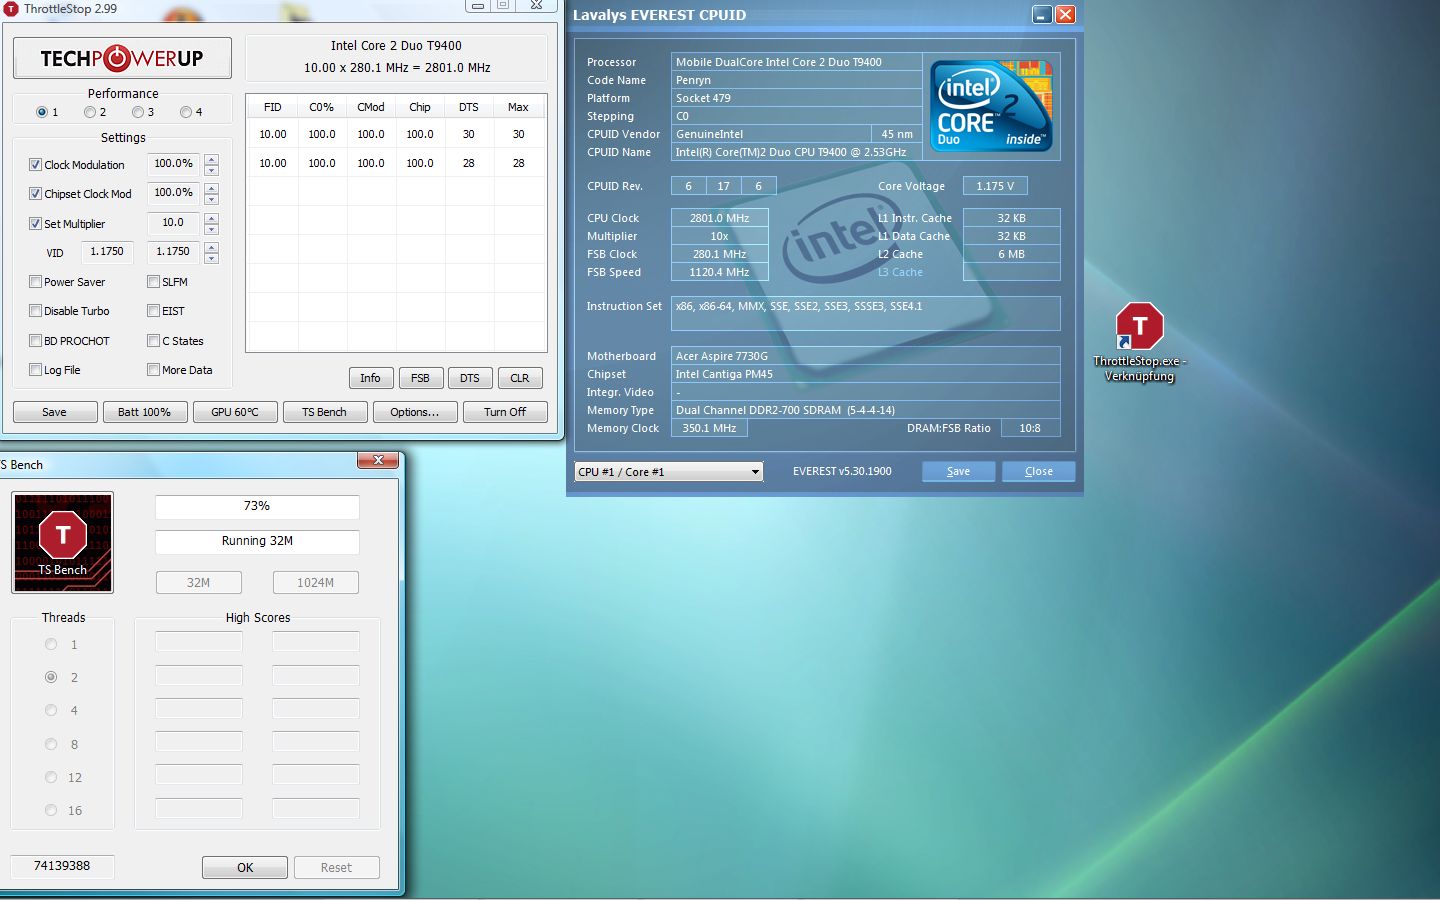Click Close in the EVEREST CPUID window

(x=1039, y=472)
